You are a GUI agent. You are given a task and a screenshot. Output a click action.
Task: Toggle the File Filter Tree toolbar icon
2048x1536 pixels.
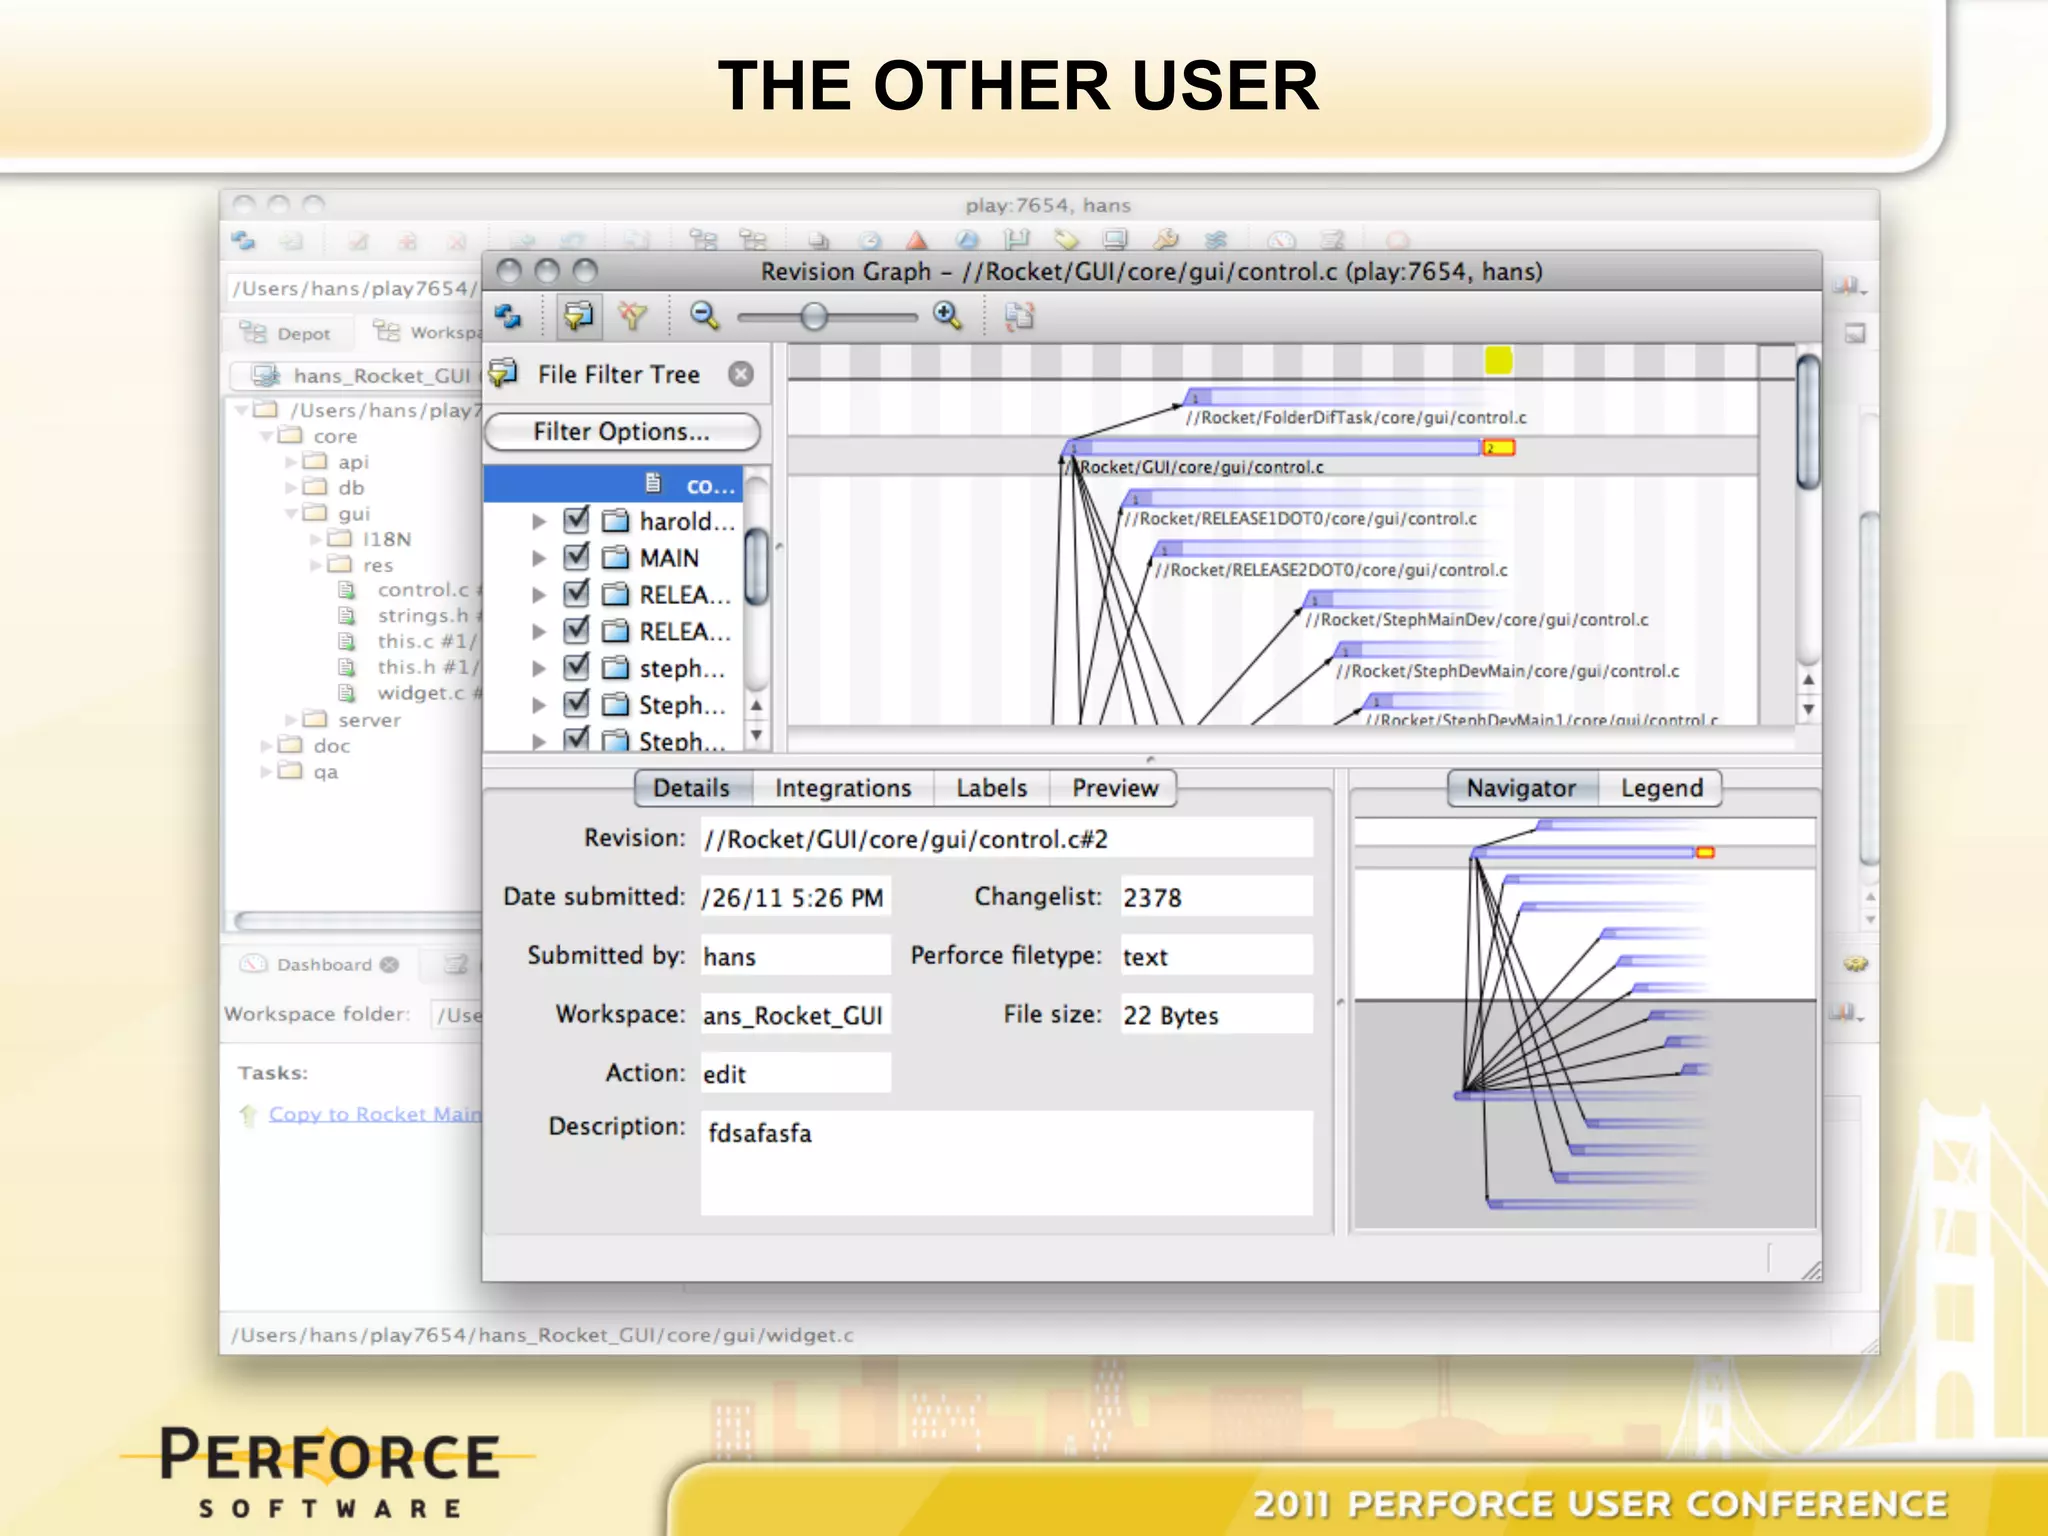point(578,317)
